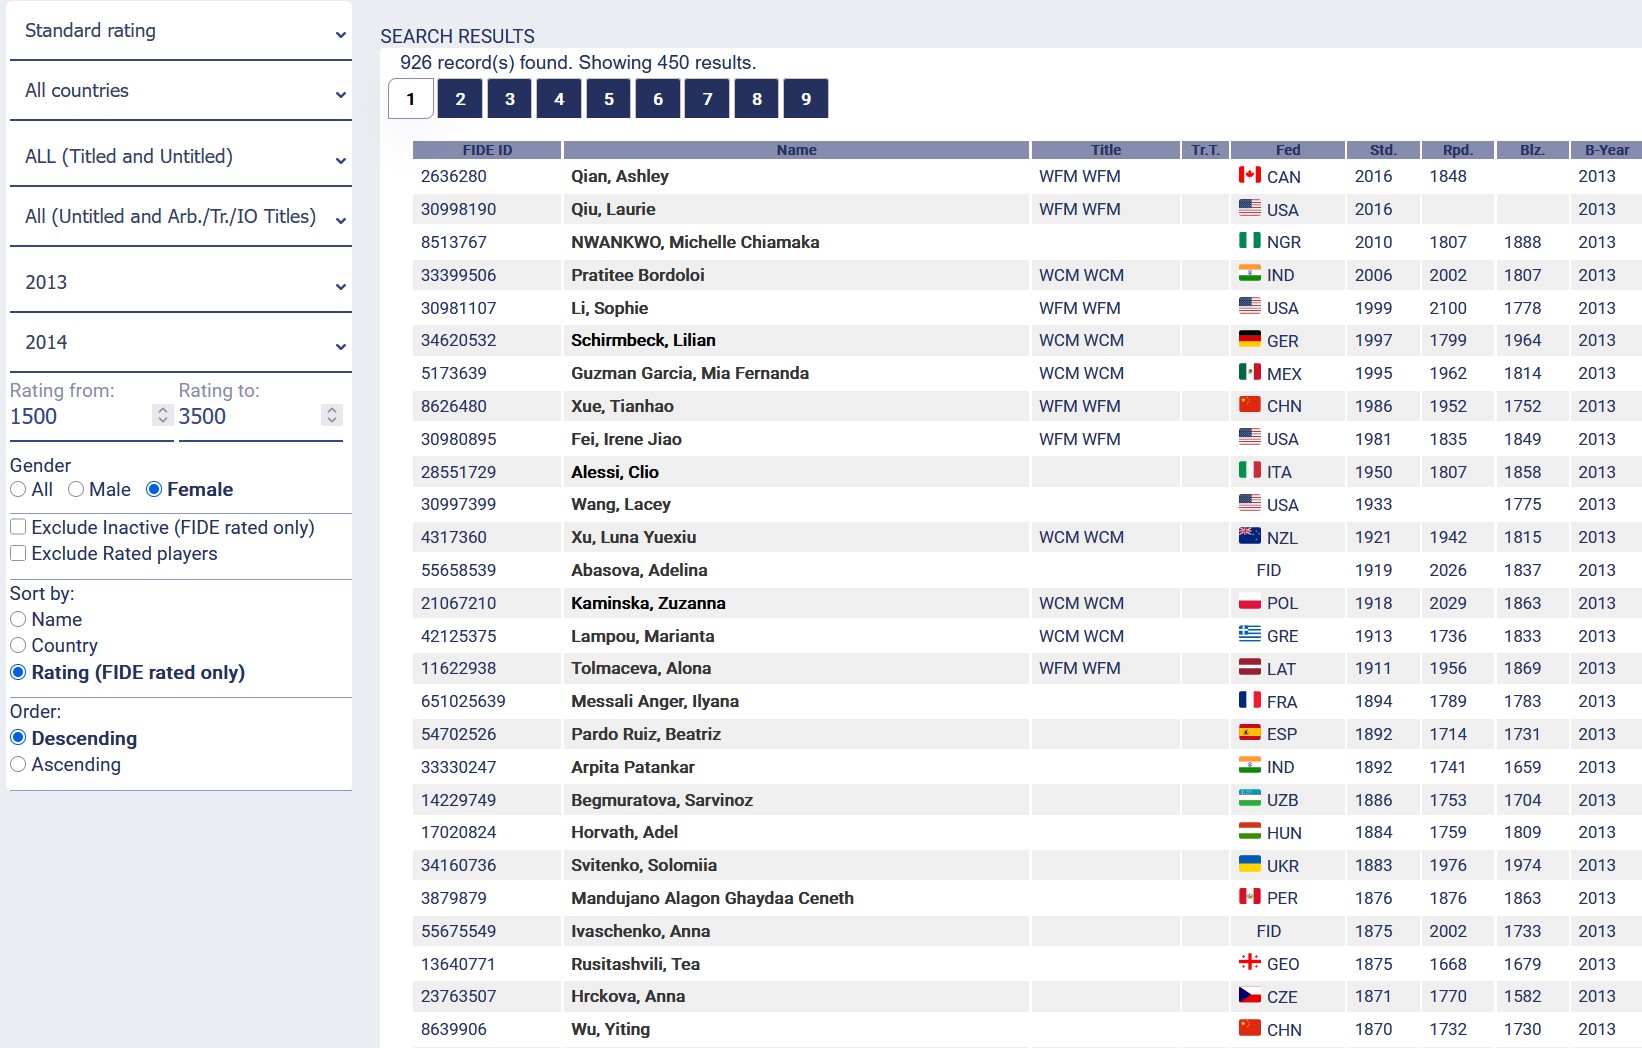Viewport: 1642px width, 1048px height.
Task: Open the Standard rating dropdown
Action: click(x=180, y=32)
